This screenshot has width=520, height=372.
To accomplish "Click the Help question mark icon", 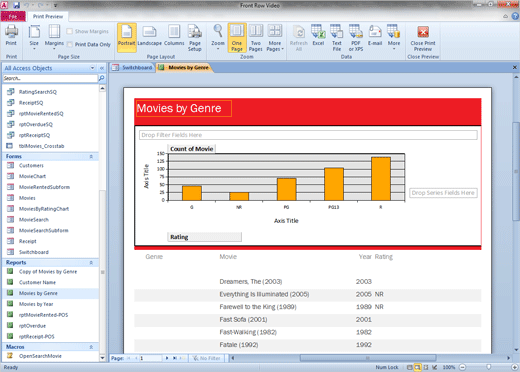I will coord(515,16).
